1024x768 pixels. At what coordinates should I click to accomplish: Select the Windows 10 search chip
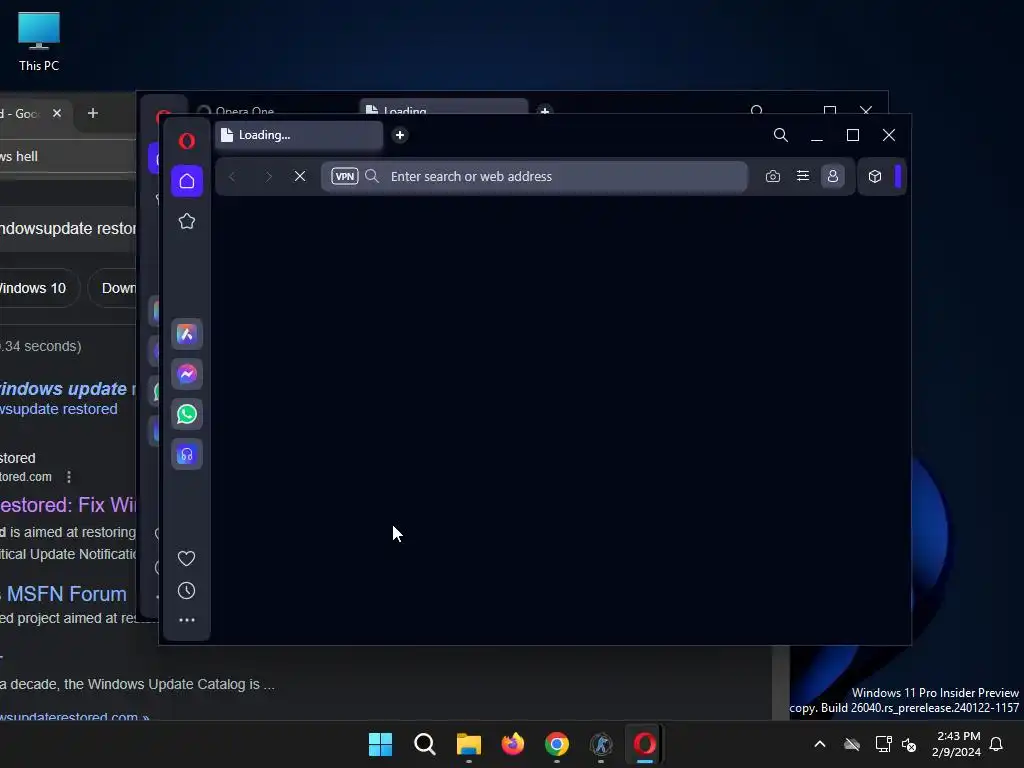38,288
